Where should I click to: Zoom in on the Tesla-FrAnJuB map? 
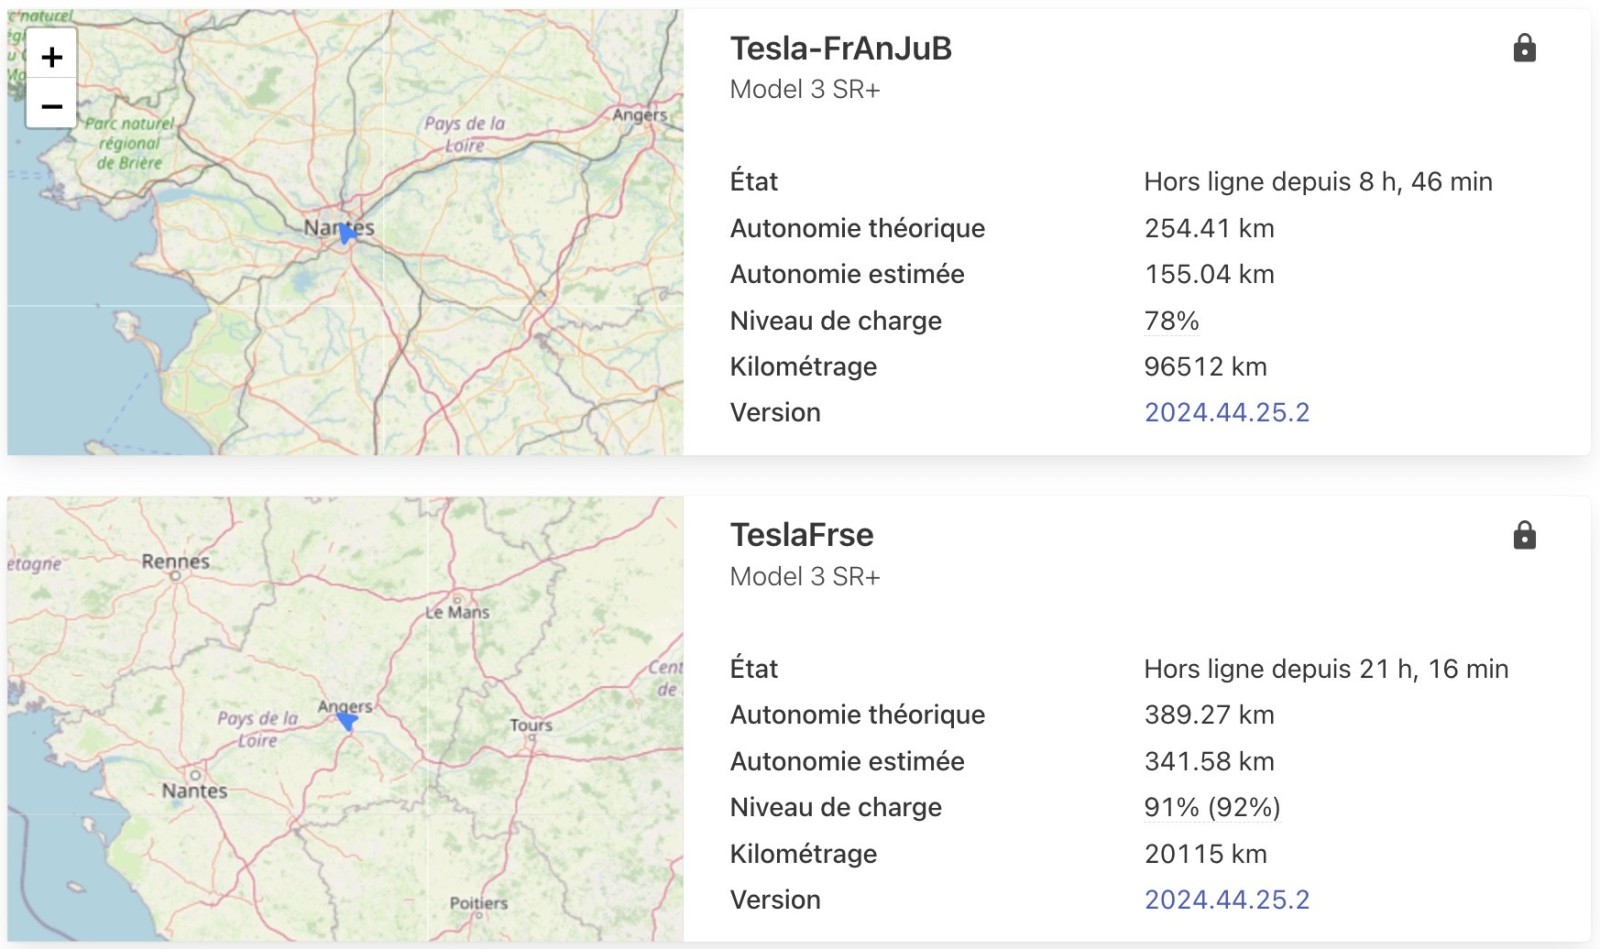coord(52,57)
